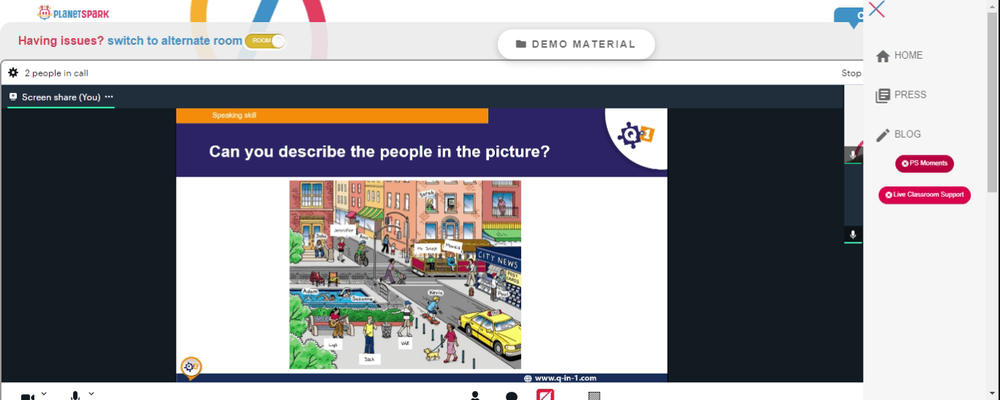Click the '2 people in call' text
Viewport: 1000px width, 400px height.
[56, 73]
